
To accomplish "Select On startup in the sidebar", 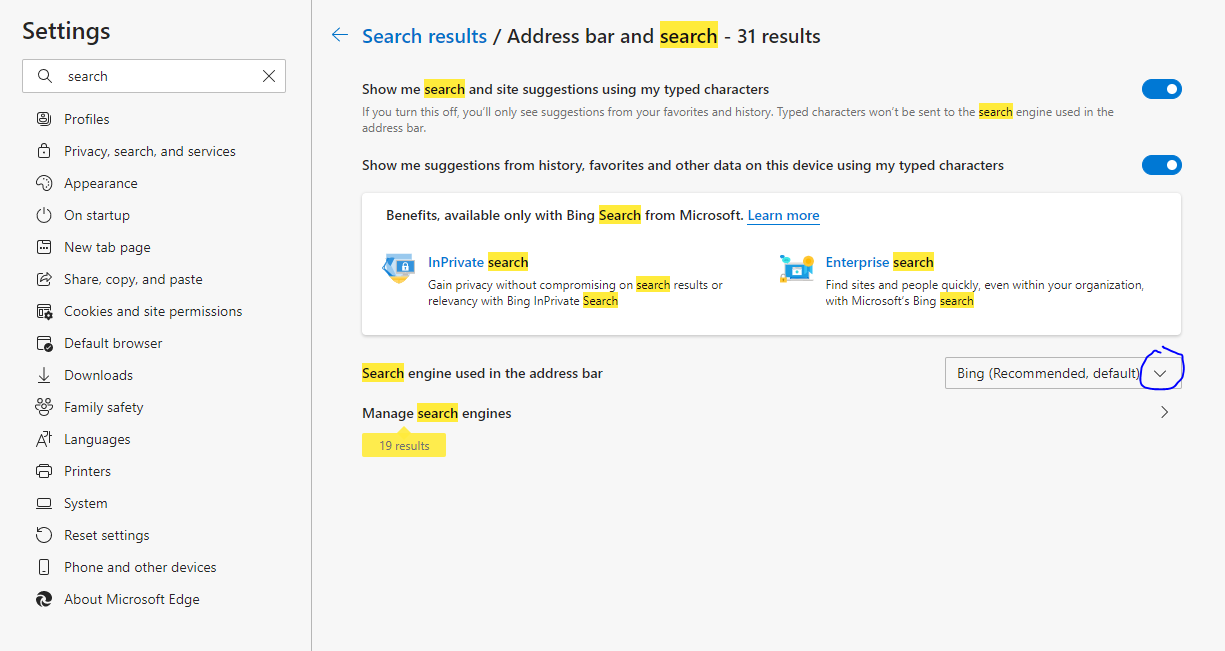I will point(97,215).
